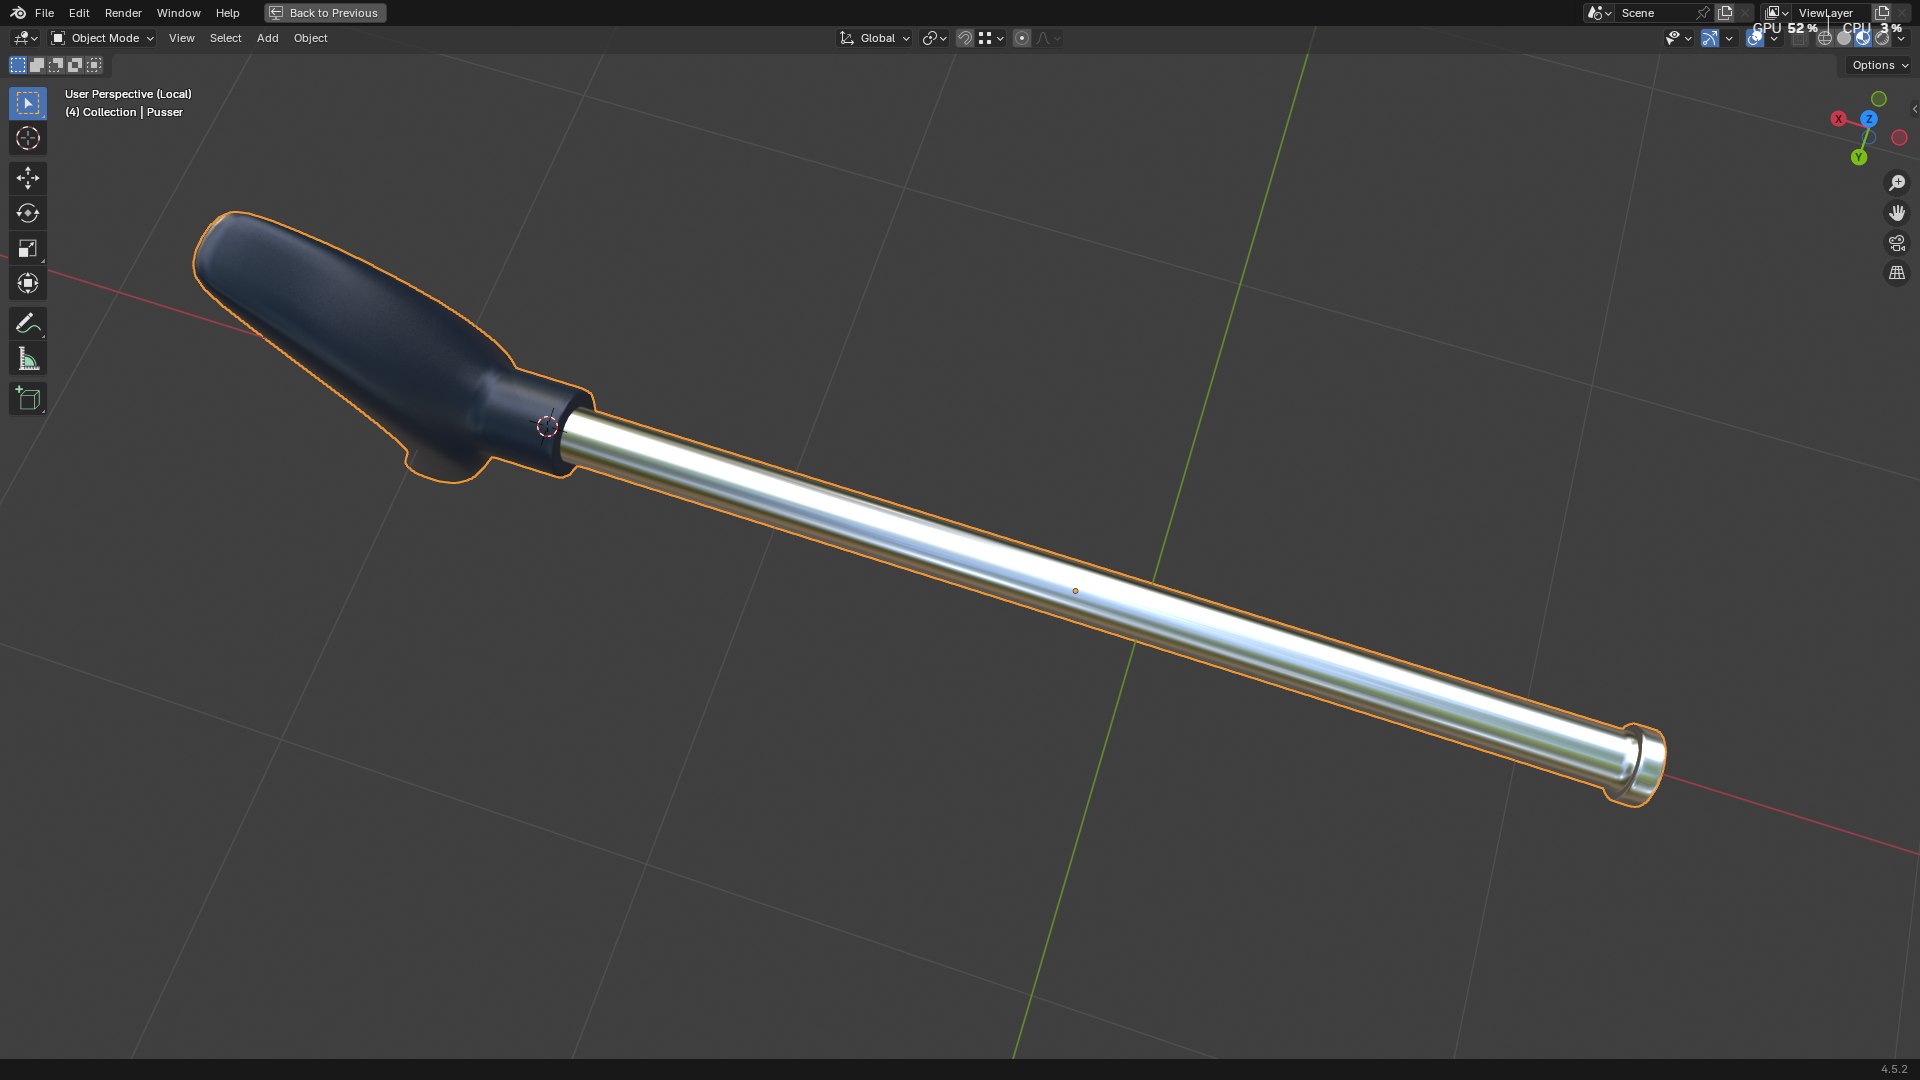Open the editor type dropdown
Screen dimensions: 1920x1080
[x=25, y=38]
